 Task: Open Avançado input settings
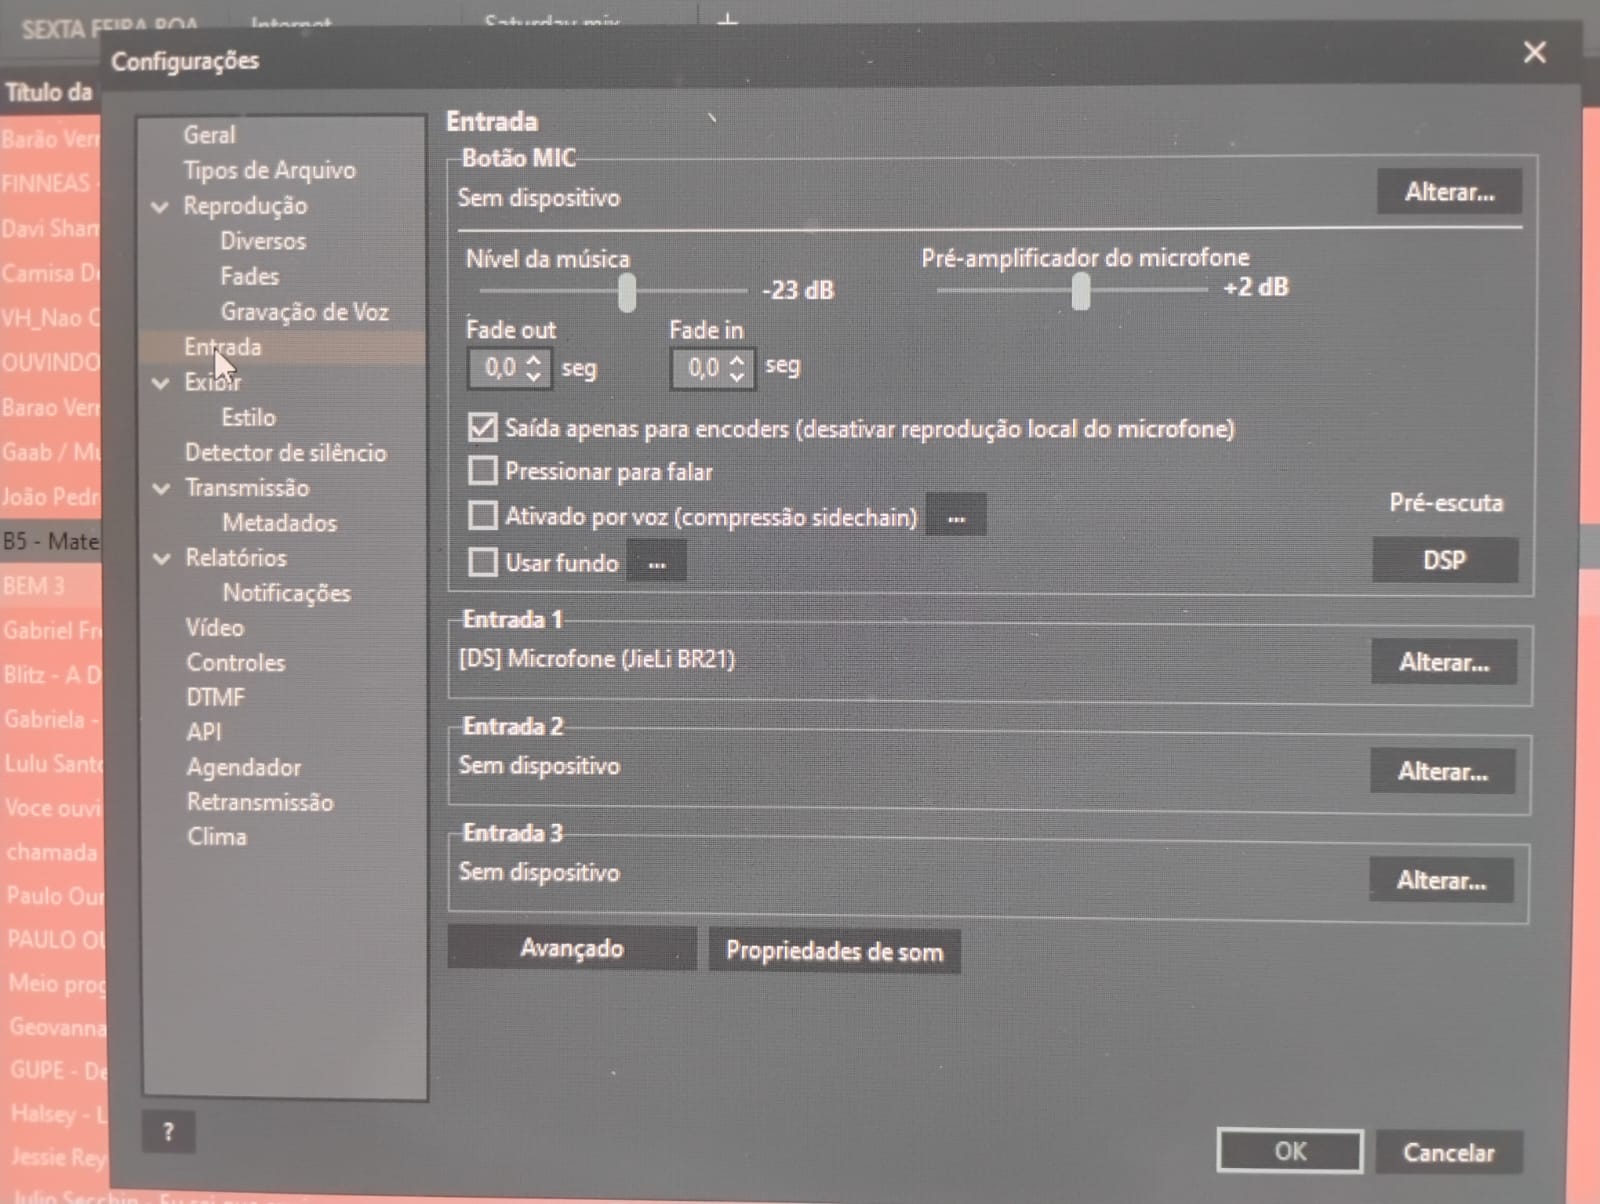point(572,948)
